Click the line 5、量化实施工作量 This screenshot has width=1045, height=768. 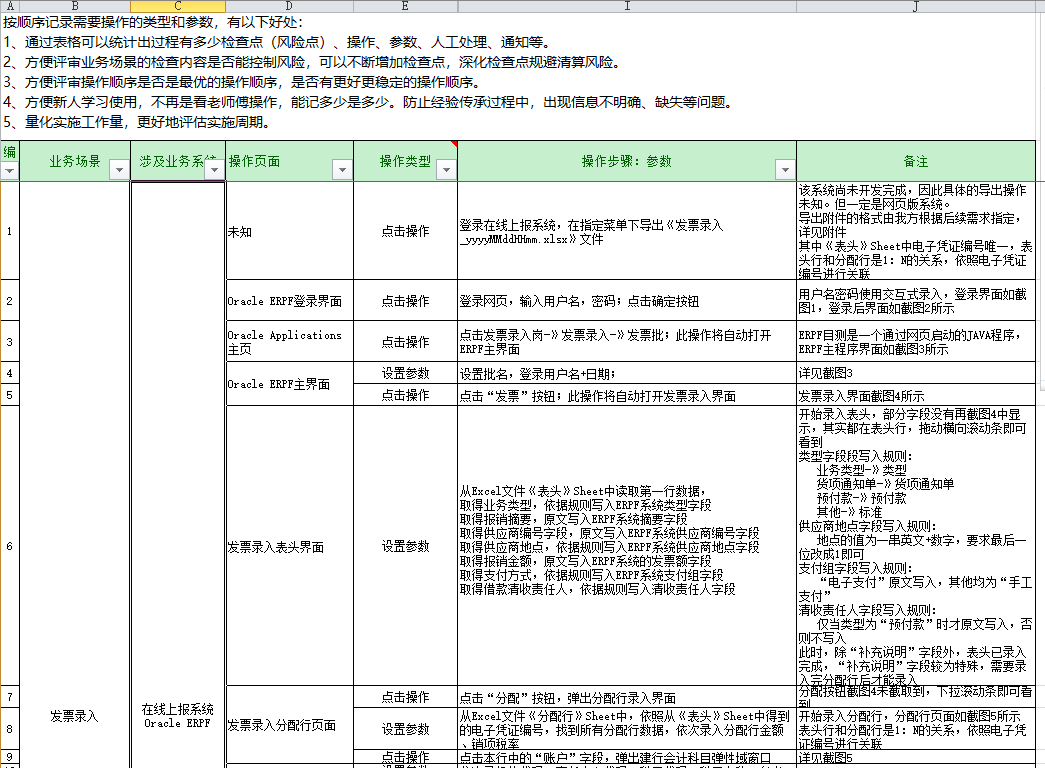pyautogui.click(x=139, y=122)
